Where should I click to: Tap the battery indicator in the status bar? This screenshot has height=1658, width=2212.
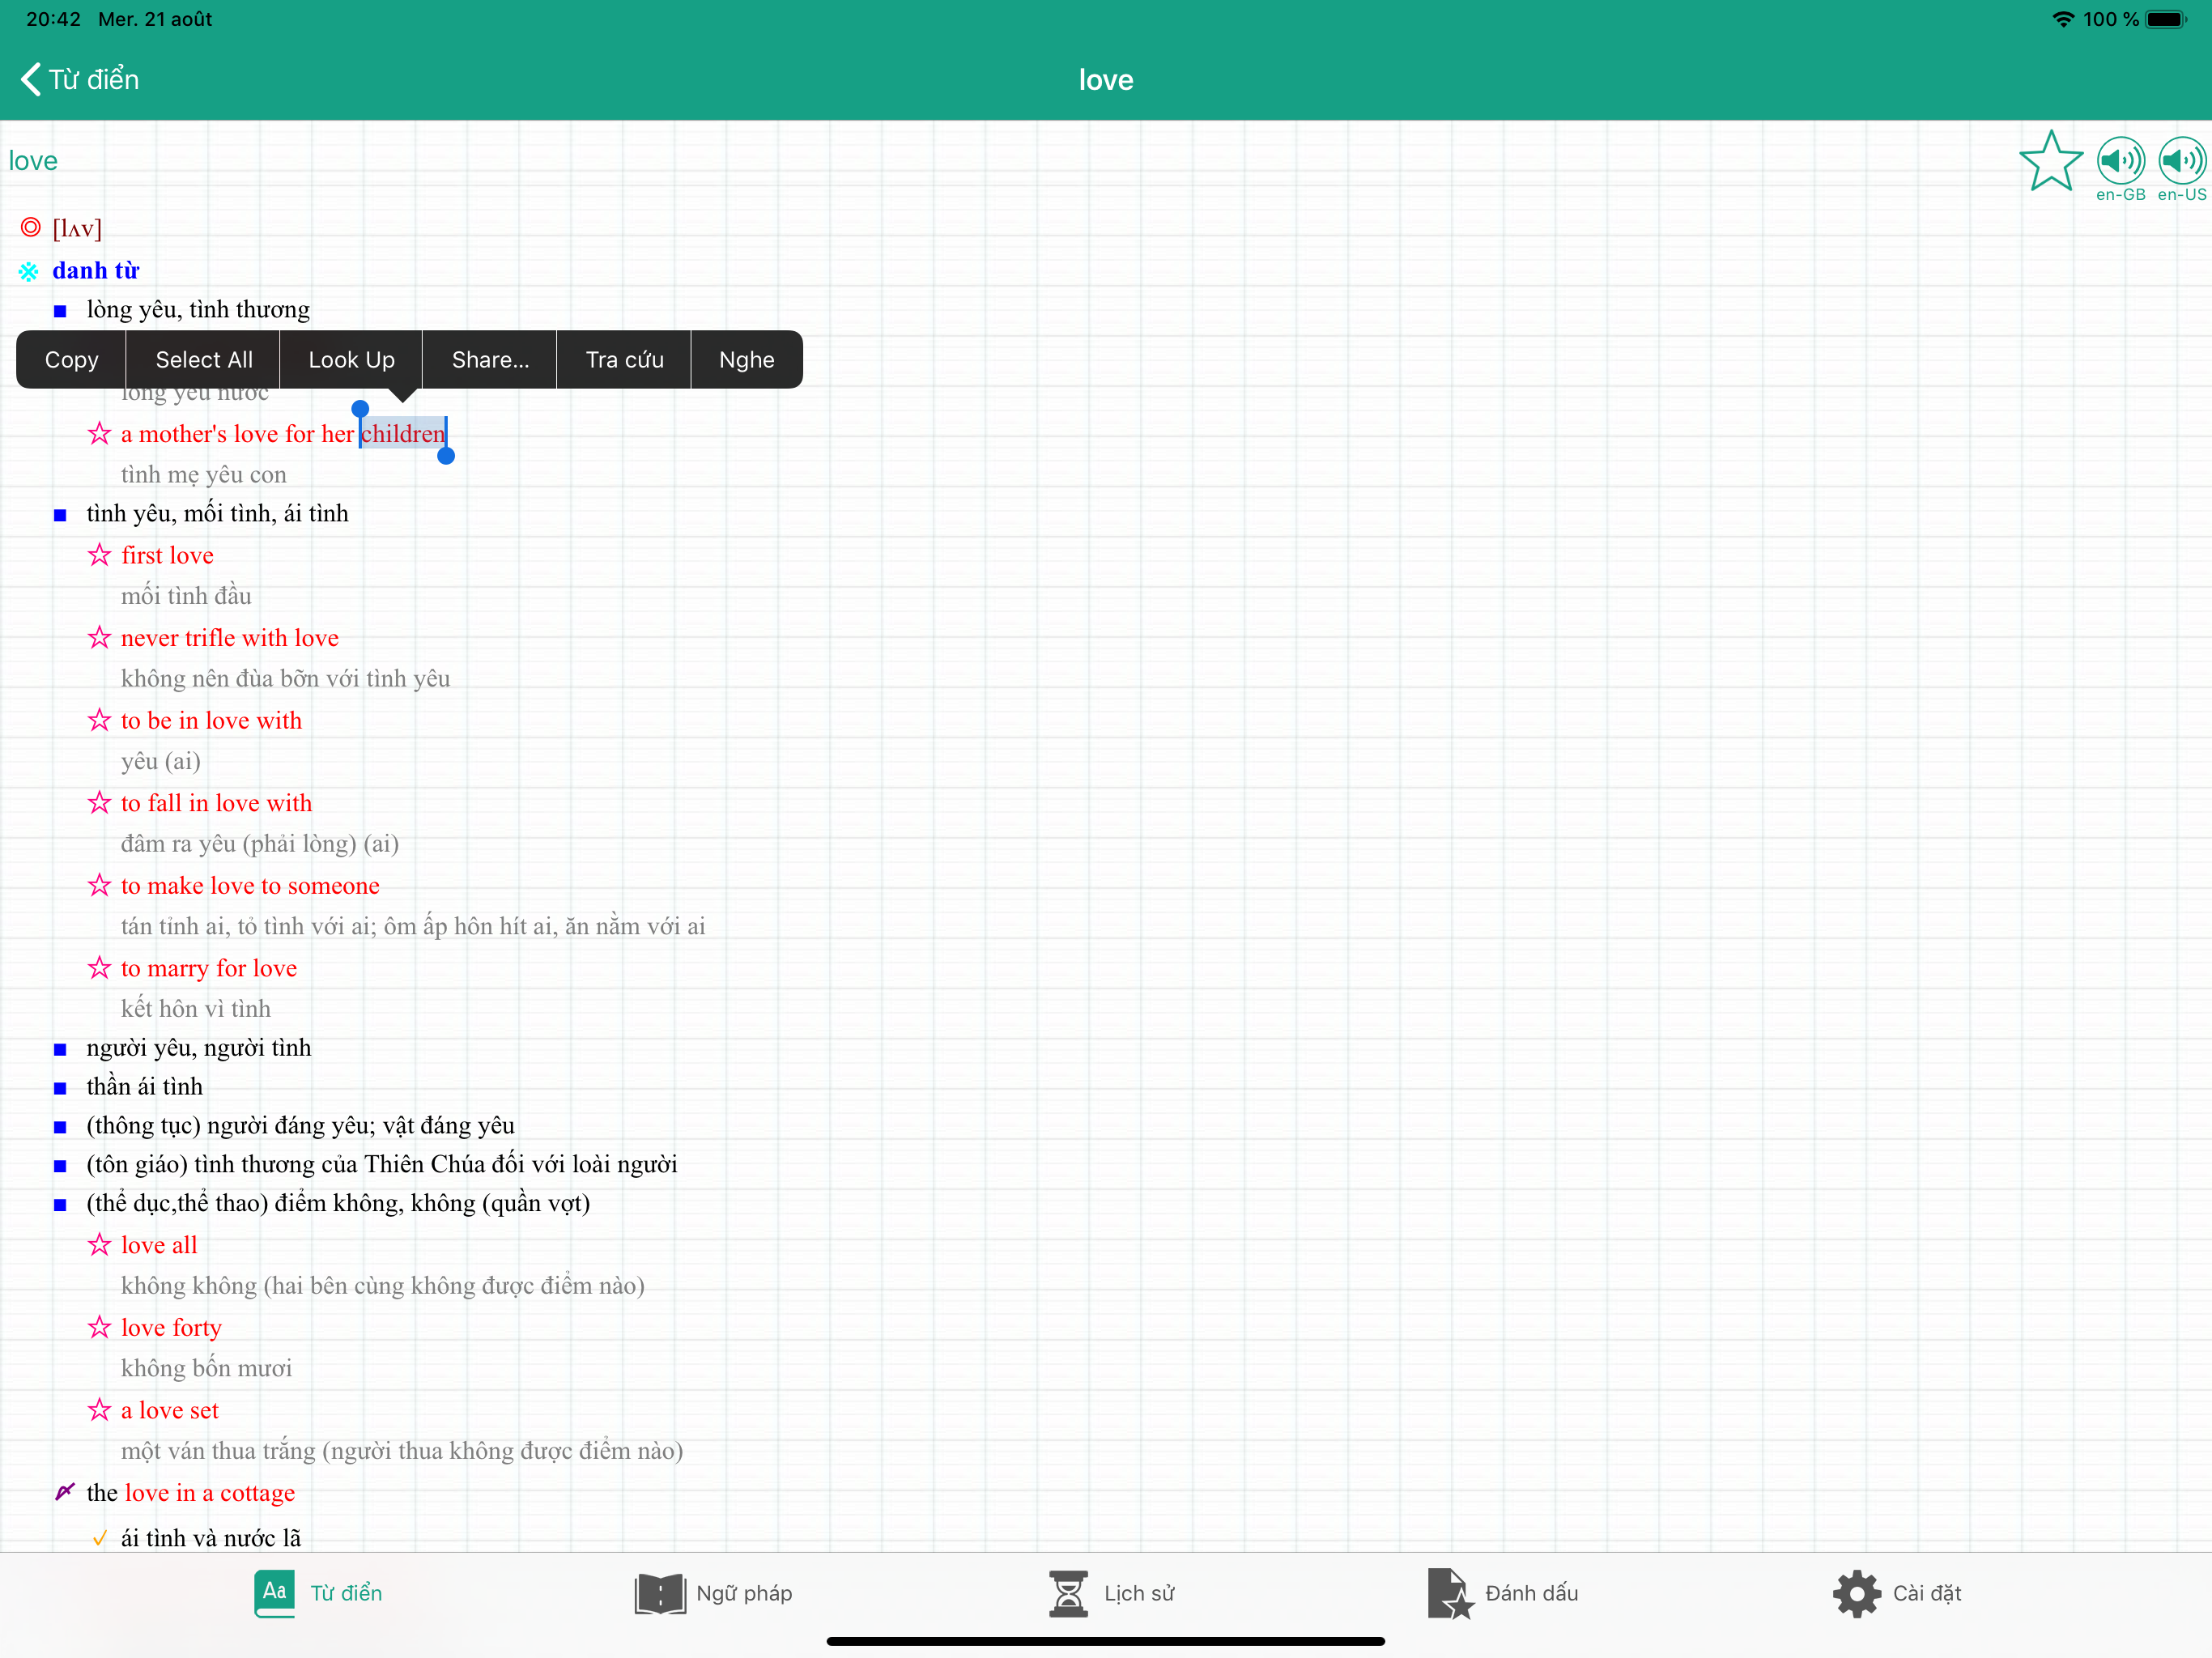coord(2166,19)
